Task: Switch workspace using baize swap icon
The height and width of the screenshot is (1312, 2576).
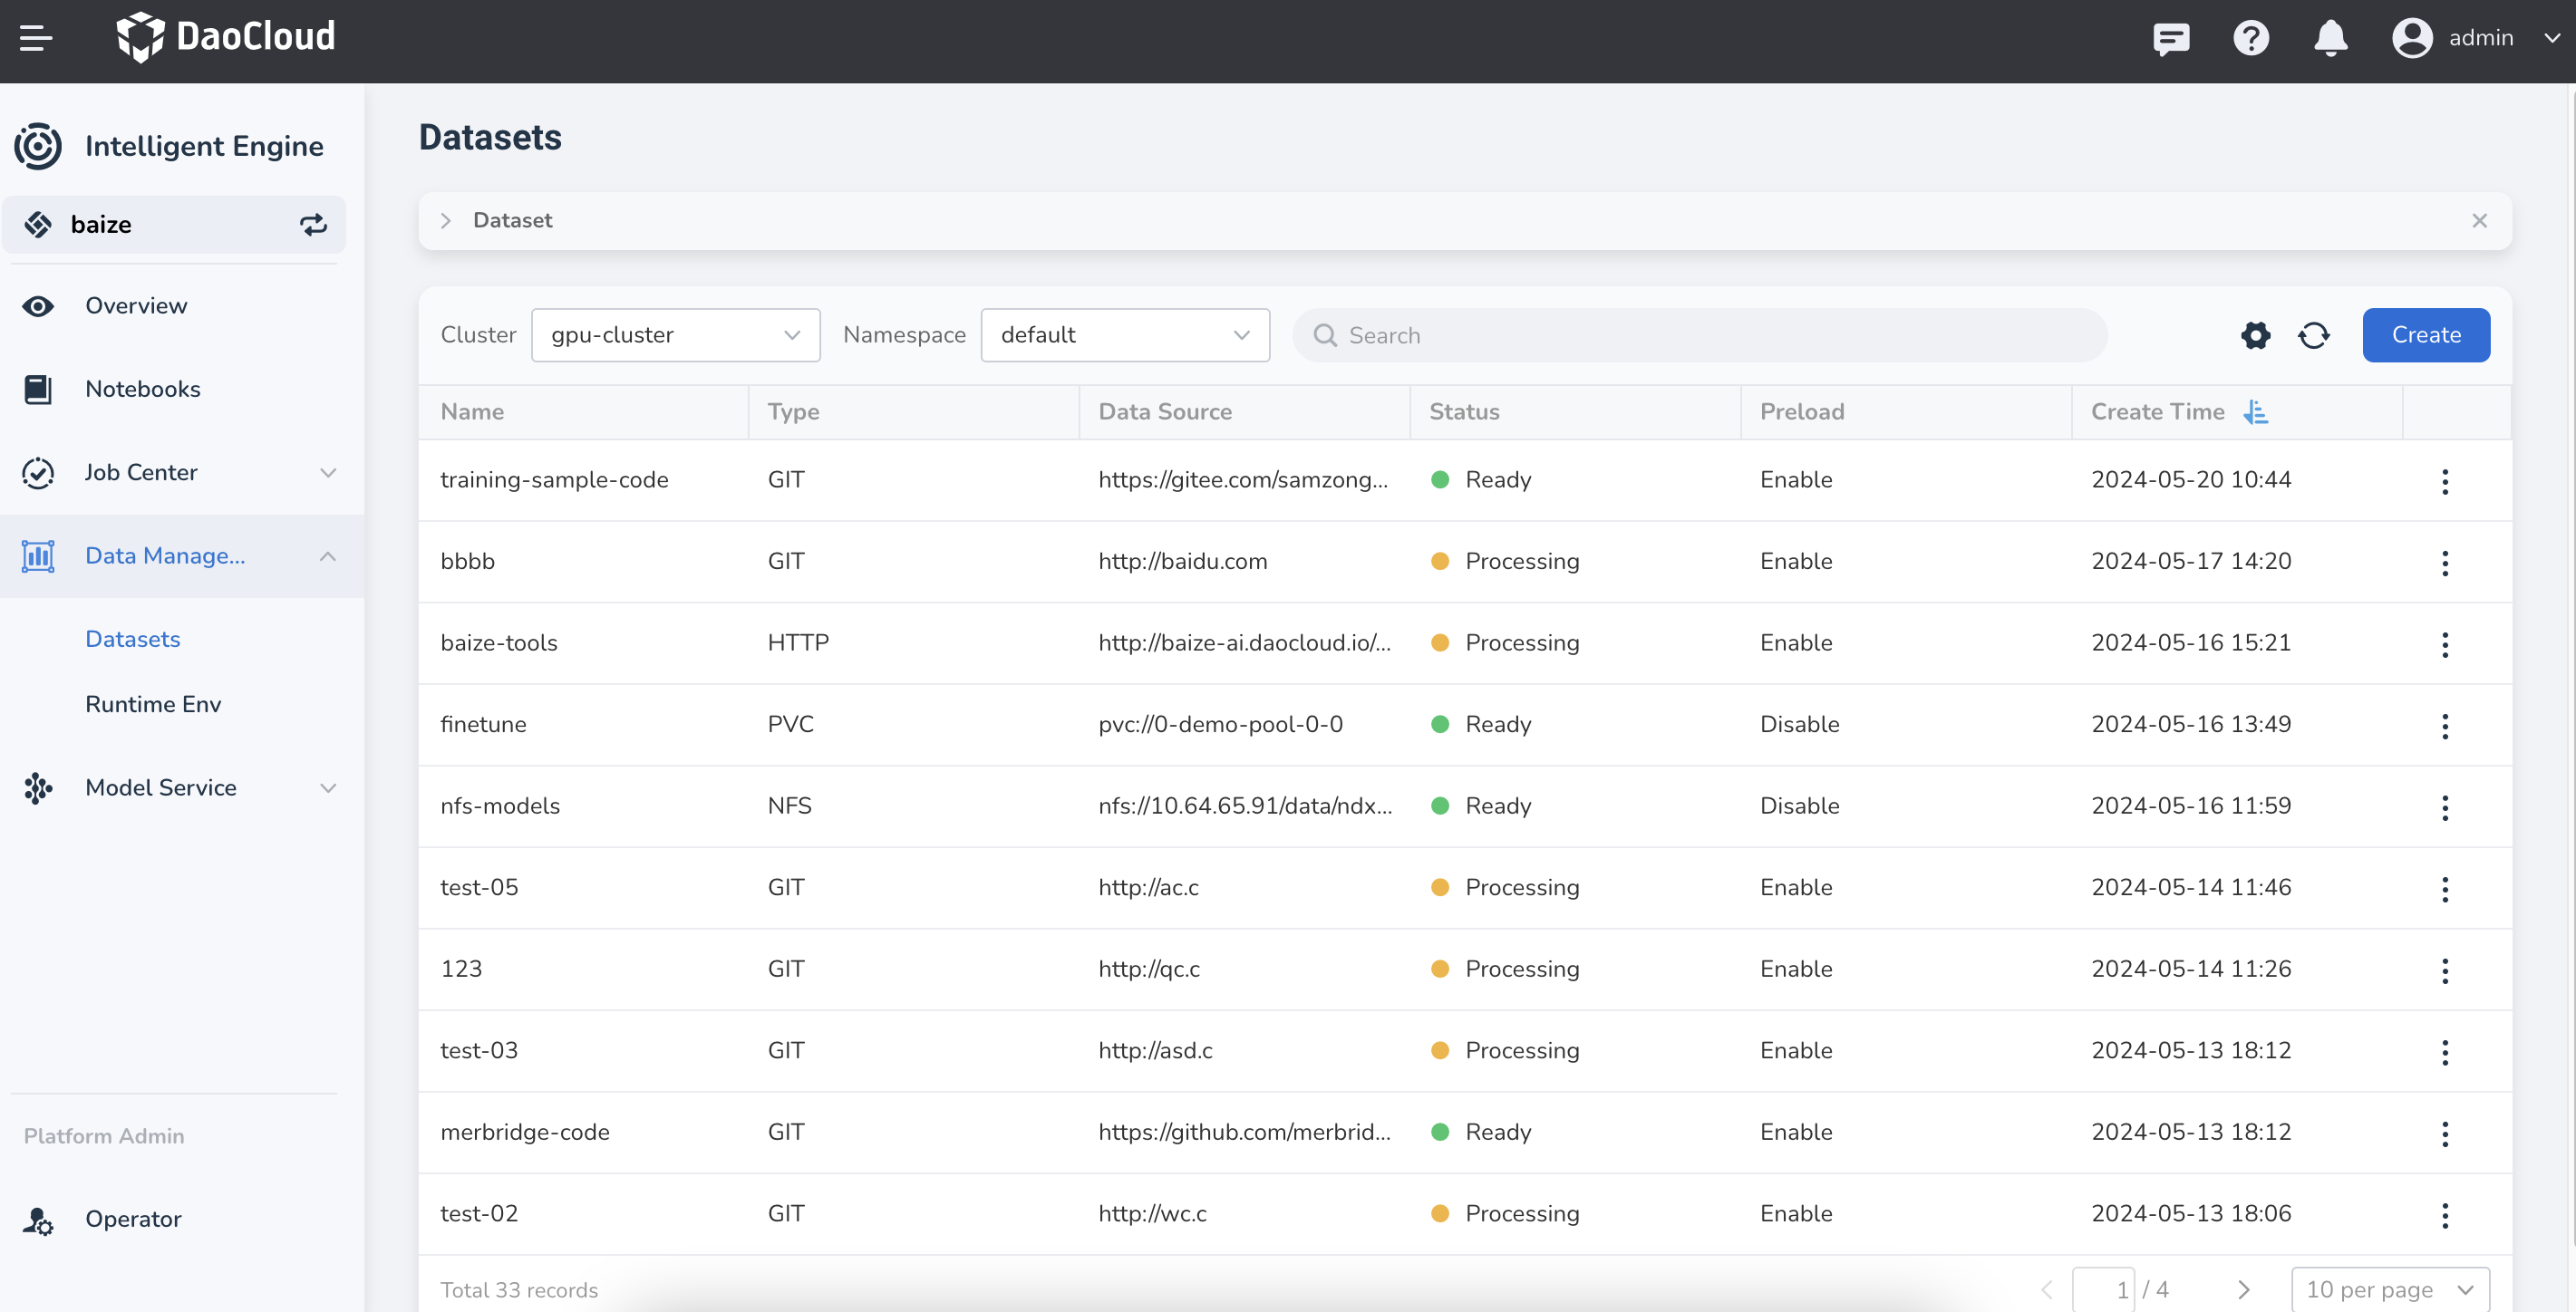Action: point(313,224)
